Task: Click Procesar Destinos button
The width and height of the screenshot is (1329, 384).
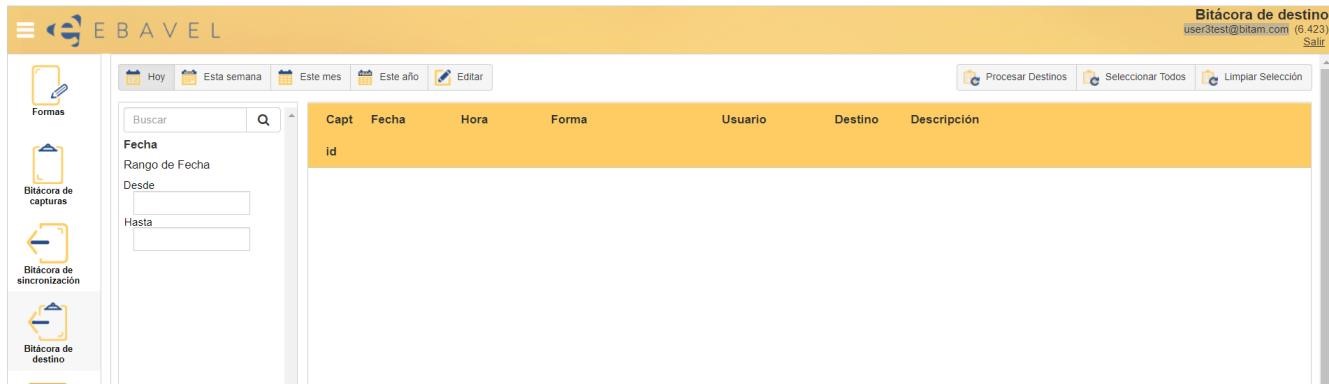Action: point(1017,77)
